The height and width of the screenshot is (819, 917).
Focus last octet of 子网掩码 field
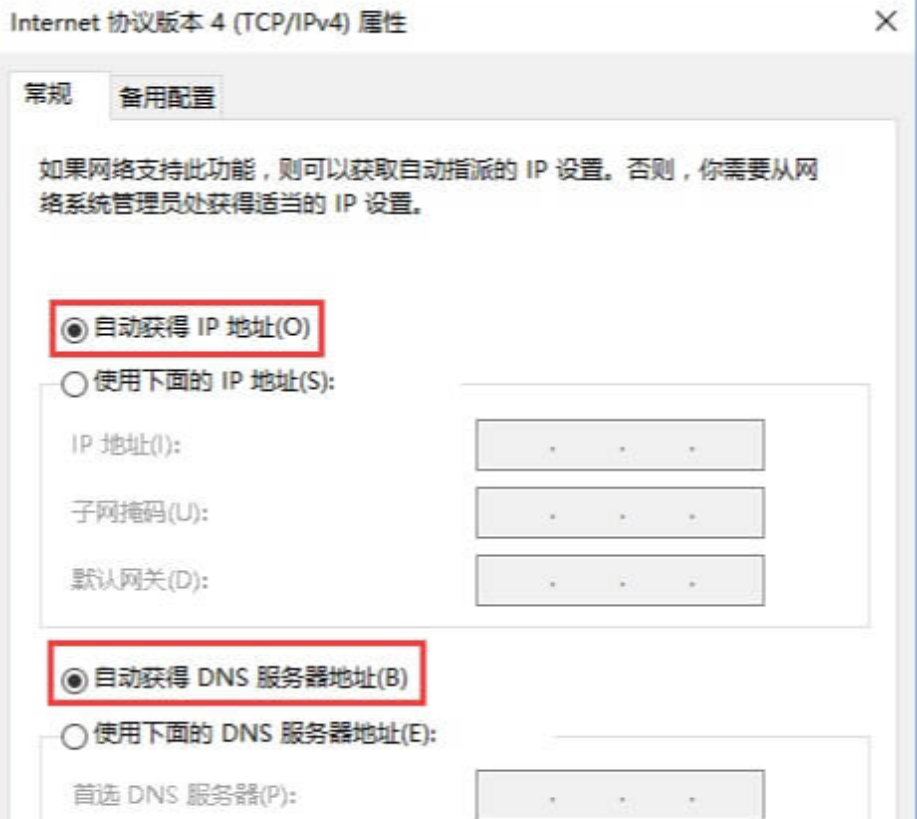coord(728,513)
